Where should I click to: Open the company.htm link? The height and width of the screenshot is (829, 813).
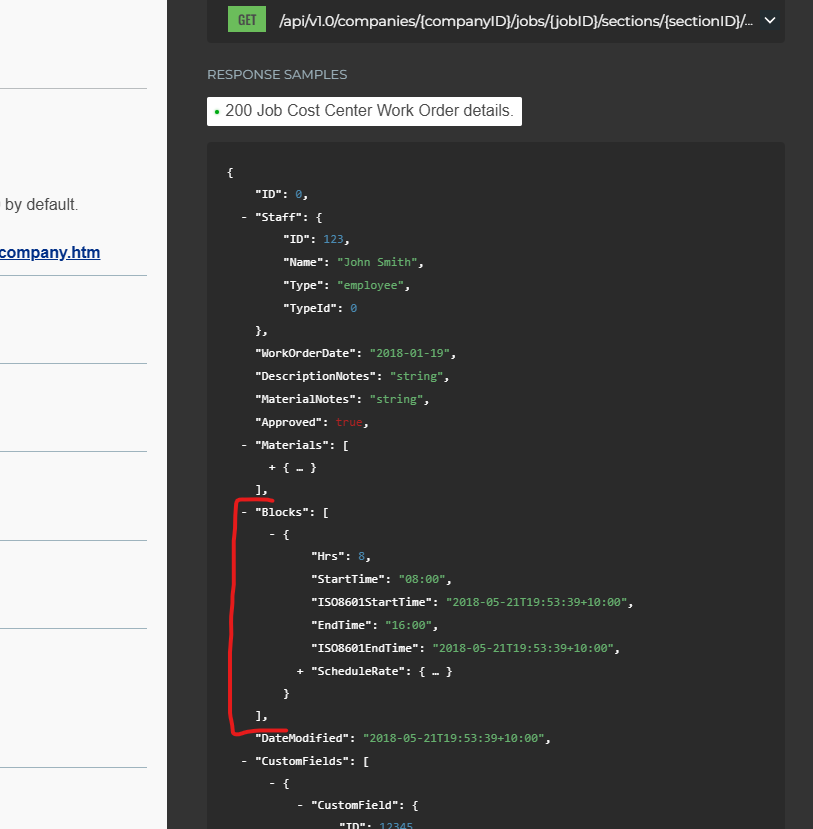coord(50,252)
